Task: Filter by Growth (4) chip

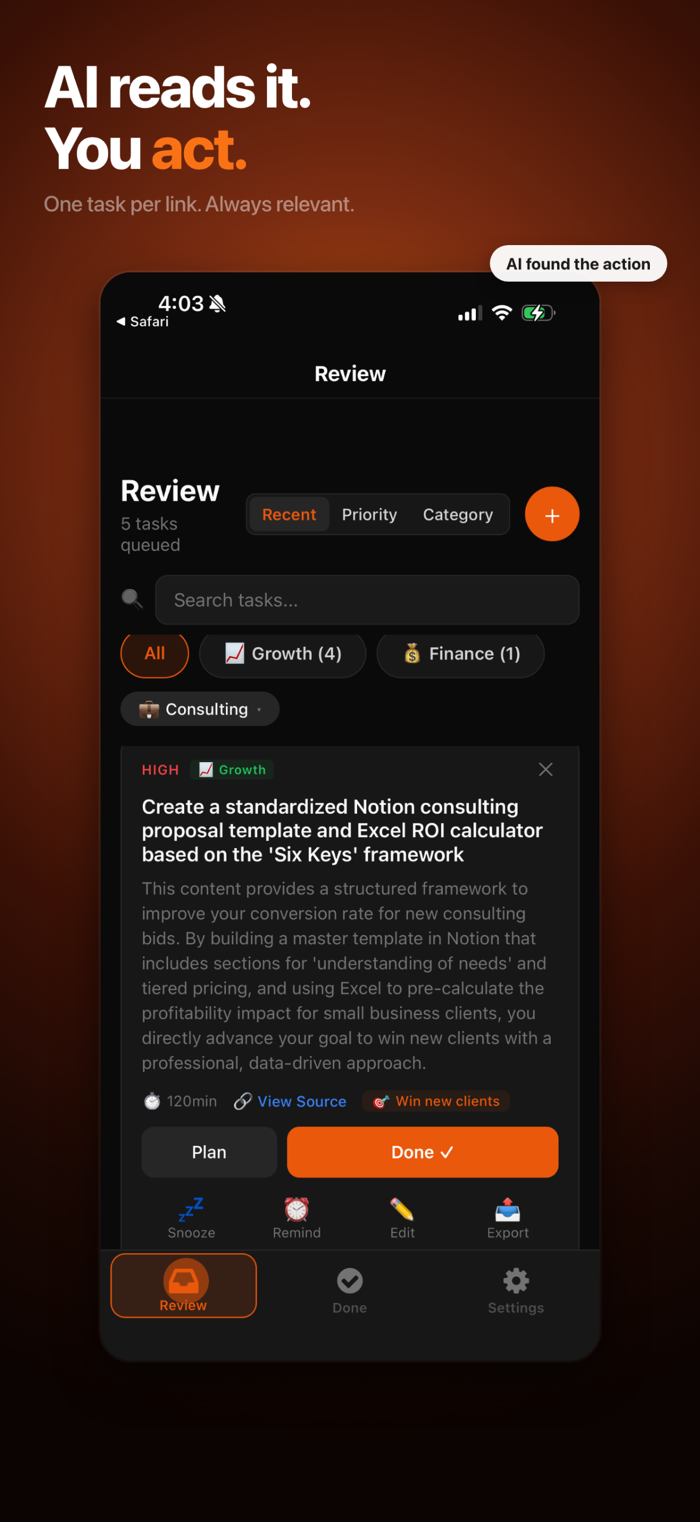Action: click(283, 654)
